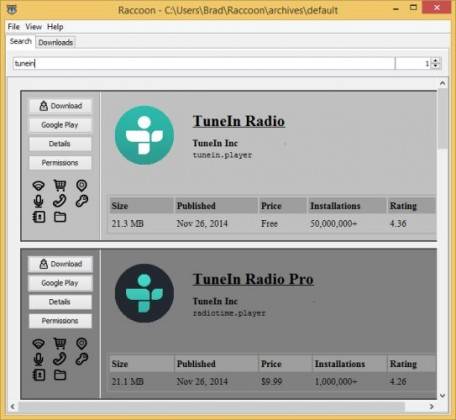Download the TuneIn Radio Pro app
The height and width of the screenshot is (420, 456).
60,264
